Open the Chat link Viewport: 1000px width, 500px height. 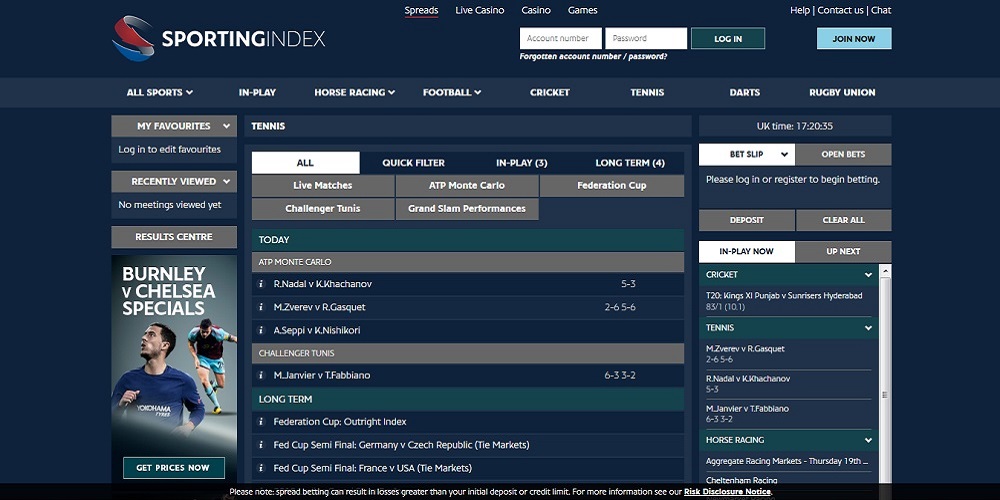click(x=881, y=10)
